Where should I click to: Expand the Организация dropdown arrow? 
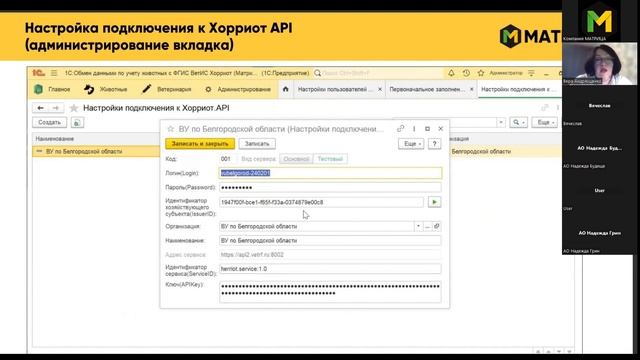(418, 226)
